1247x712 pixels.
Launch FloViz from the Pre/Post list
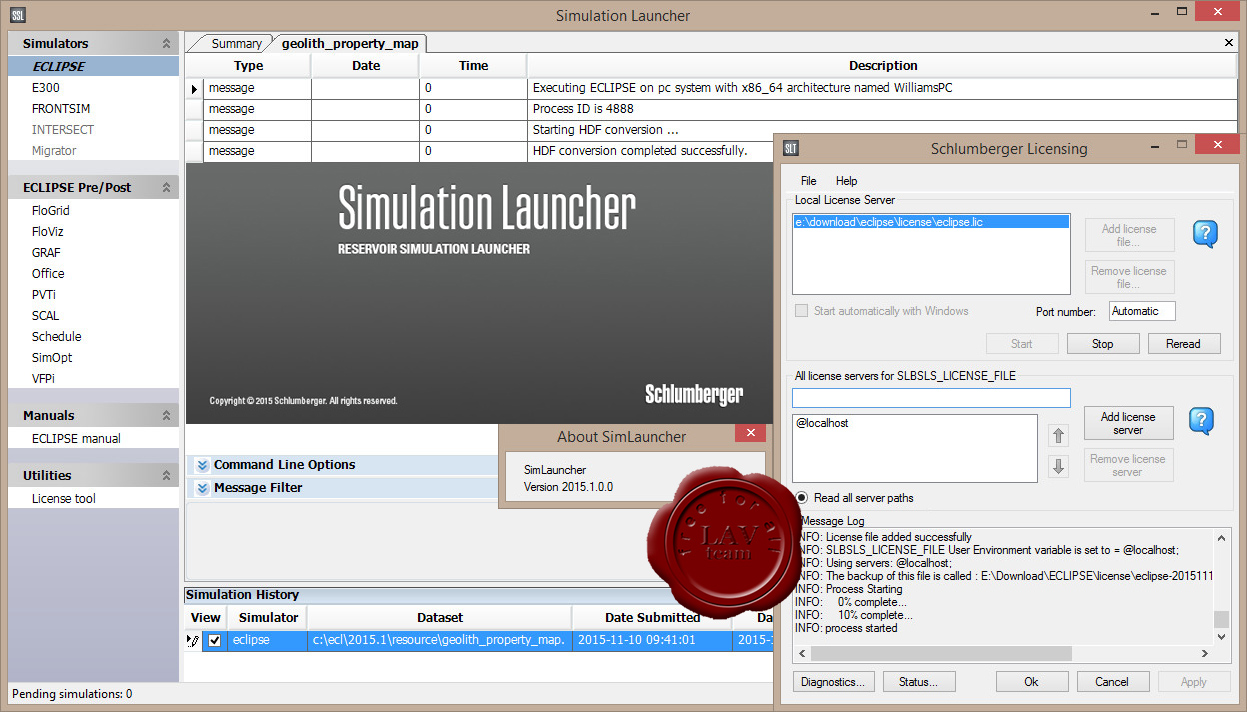tap(48, 232)
